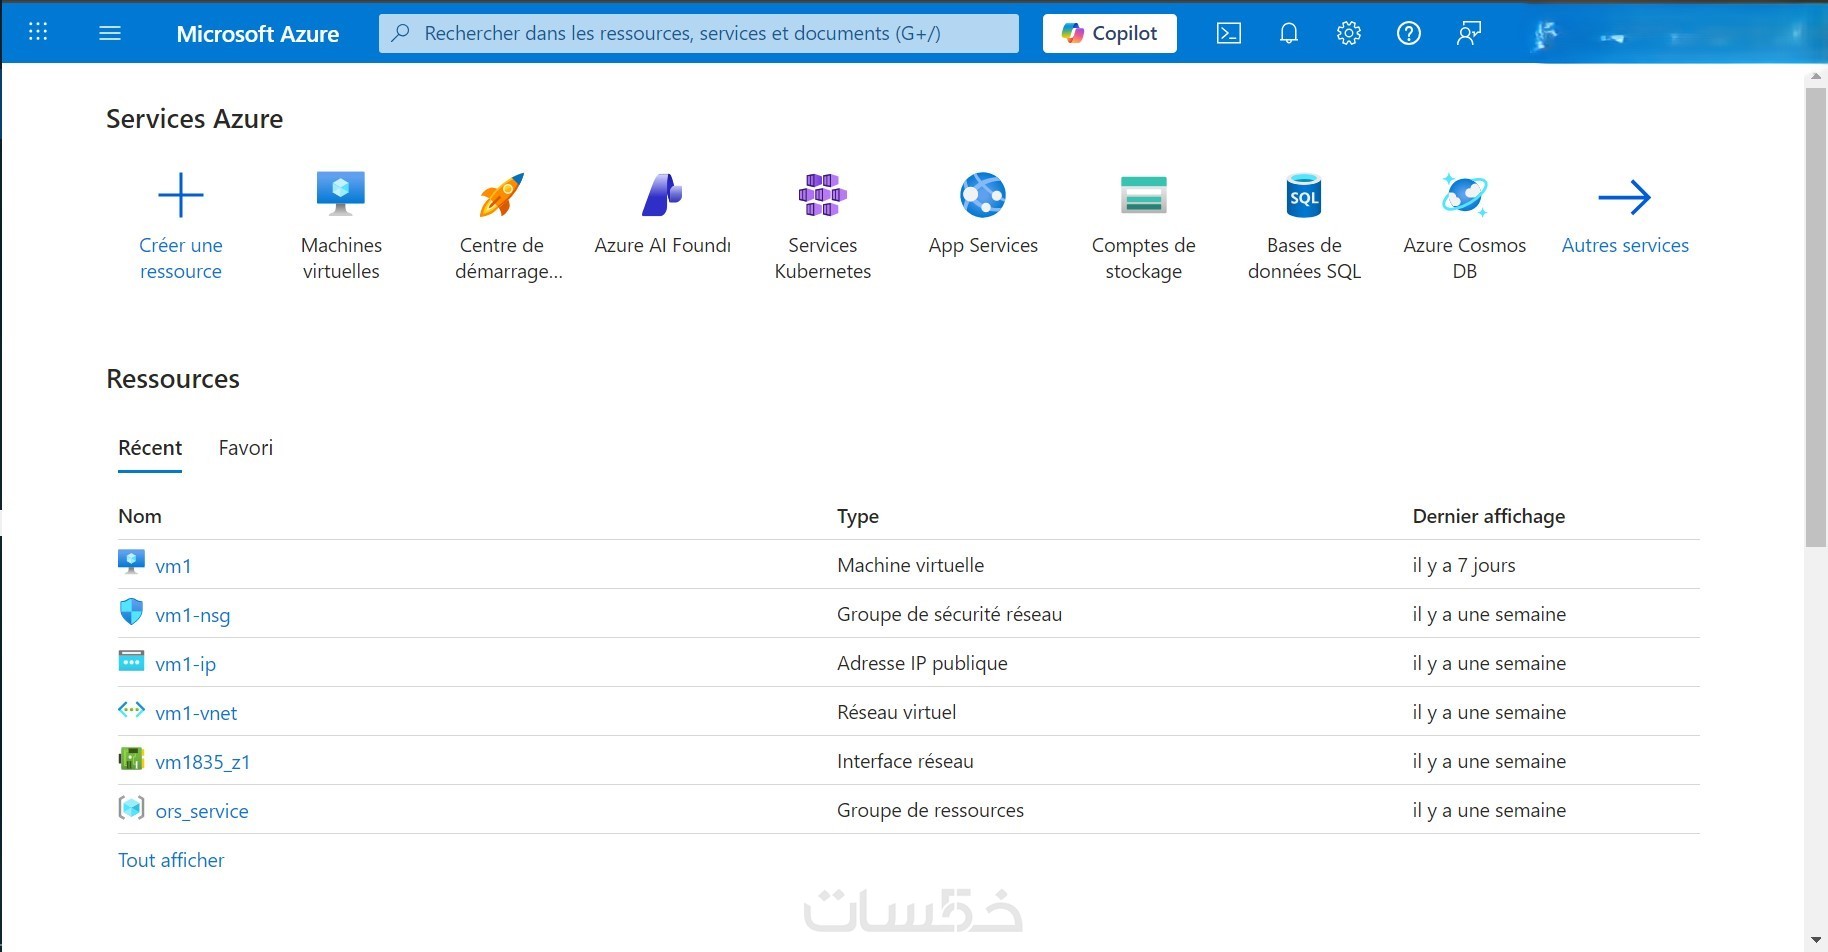Click the ors_service resource group icon
The height and width of the screenshot is (952, 1828).
pos(131,808)
